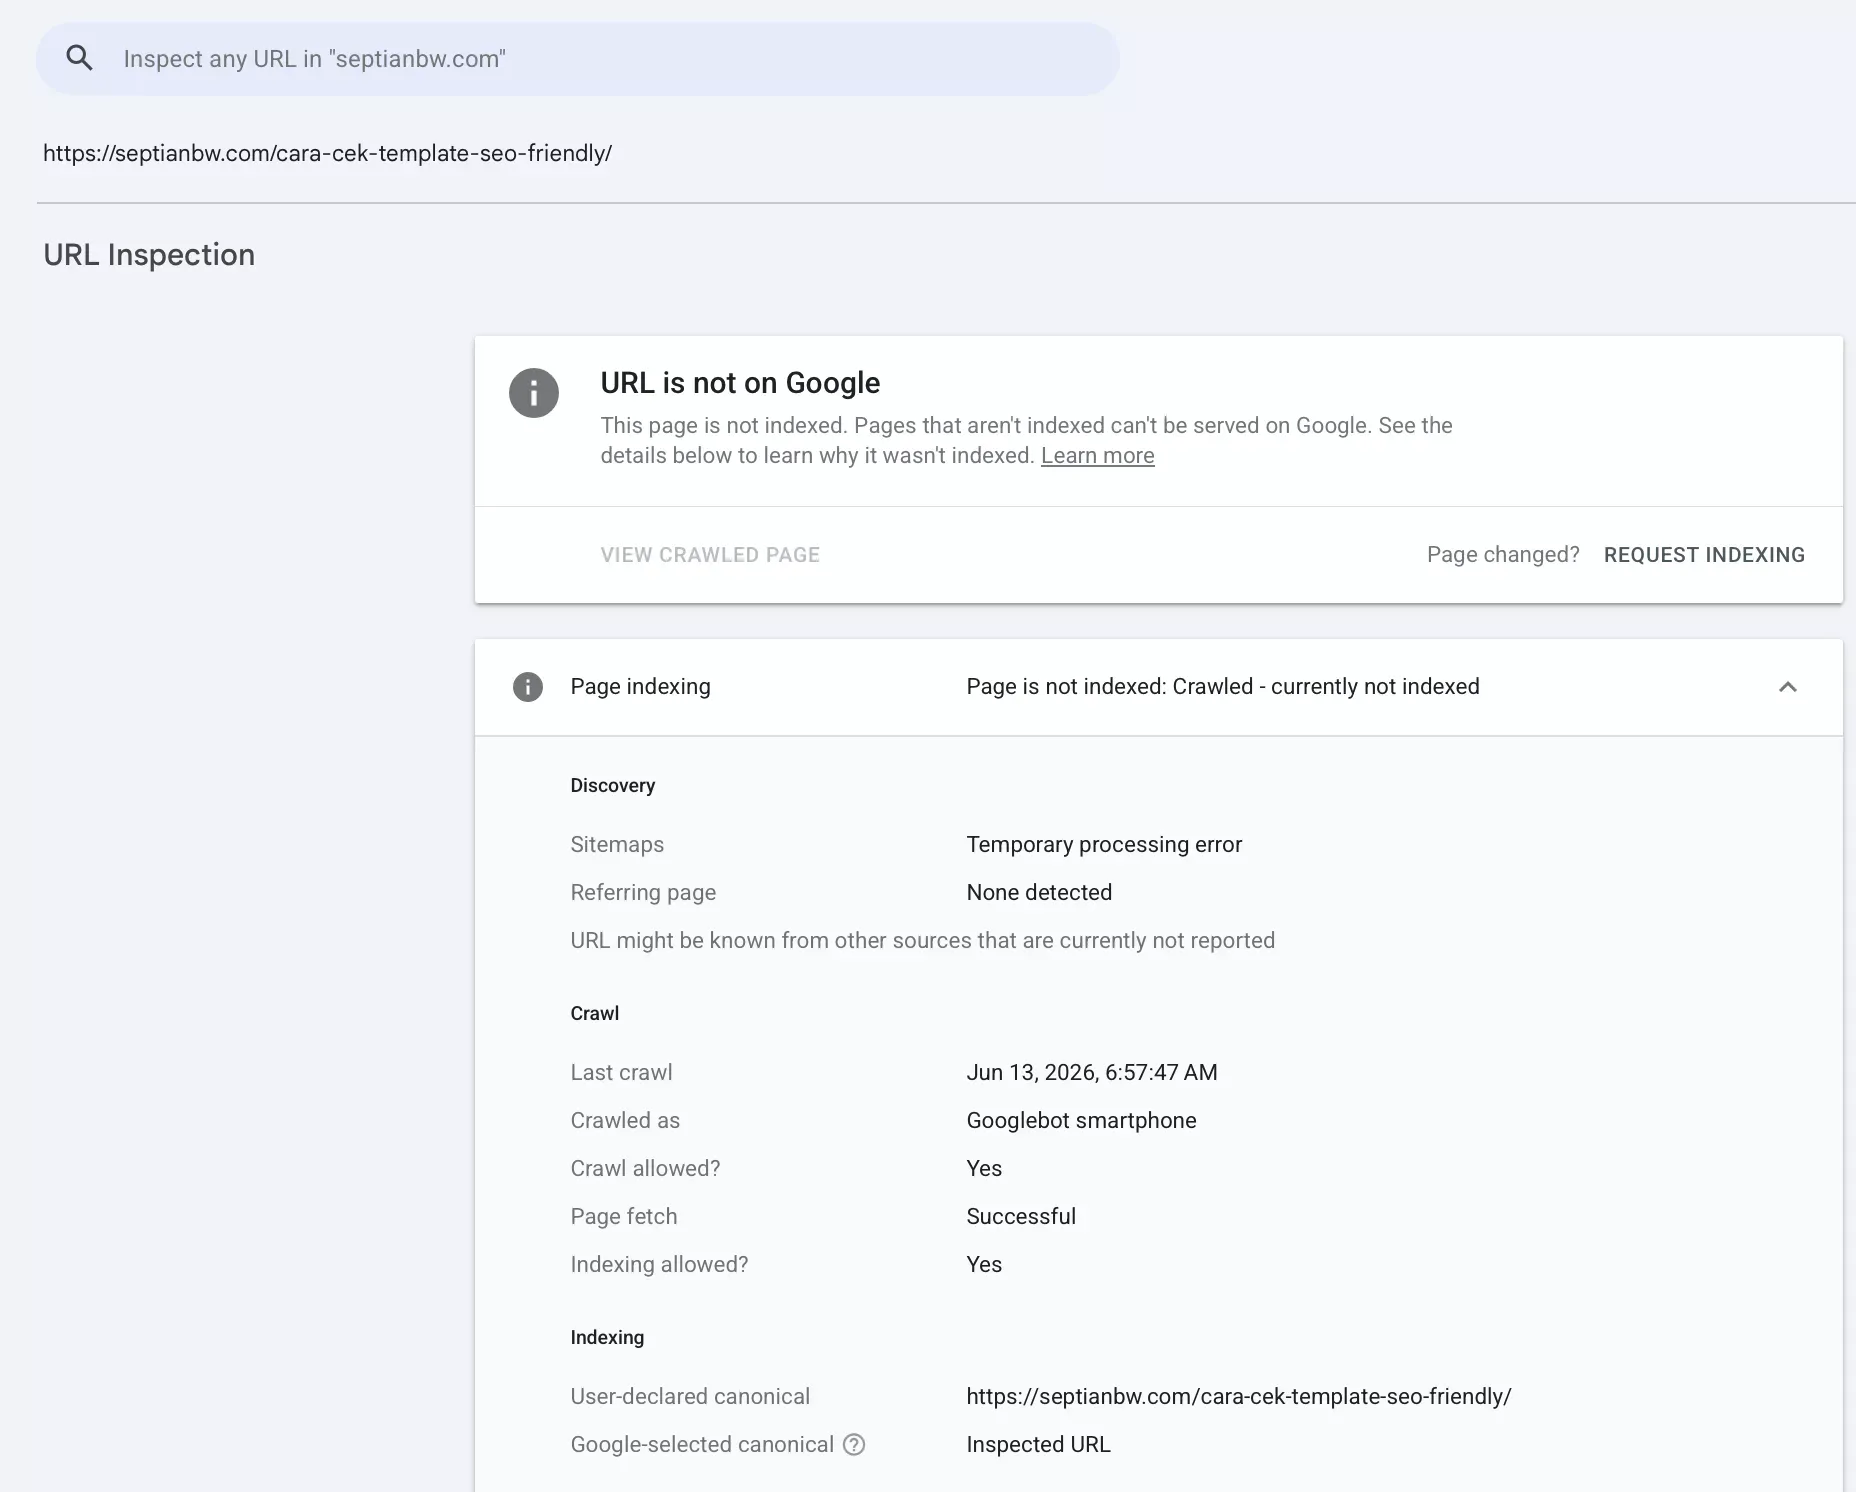This screenshot has width=1856, height=1492.
Task: Click Crawled - currently not indexed status
Action: (x=1326, y=687)
